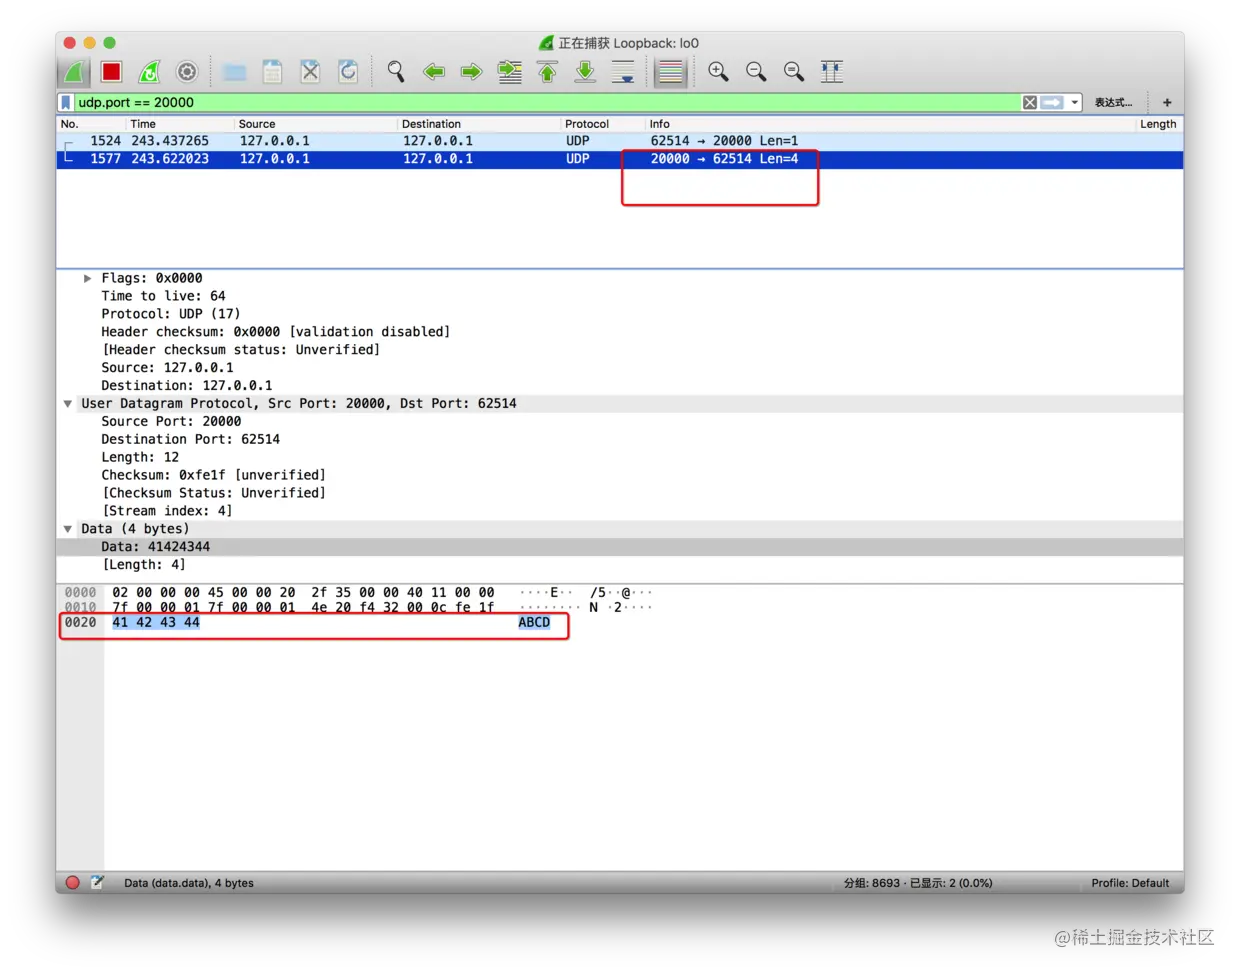Reset text to normal size
This screenshot has width=1240, height=973.
tap(794, 72)
